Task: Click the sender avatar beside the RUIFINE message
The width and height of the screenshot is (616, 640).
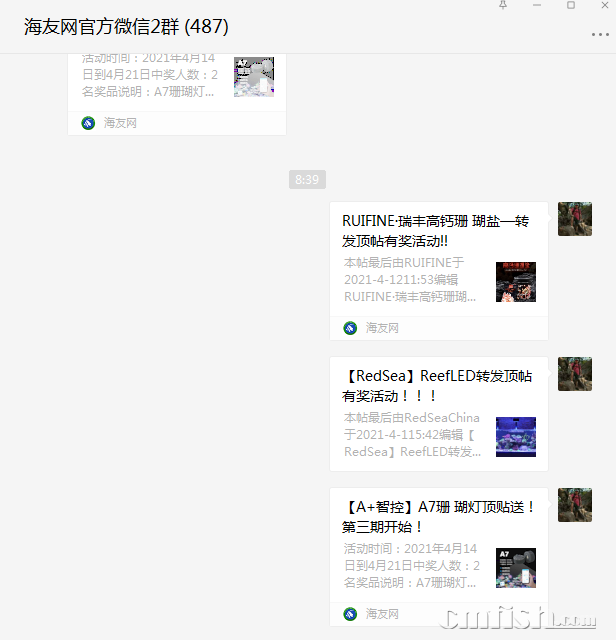Action: (x=575, y=219)
